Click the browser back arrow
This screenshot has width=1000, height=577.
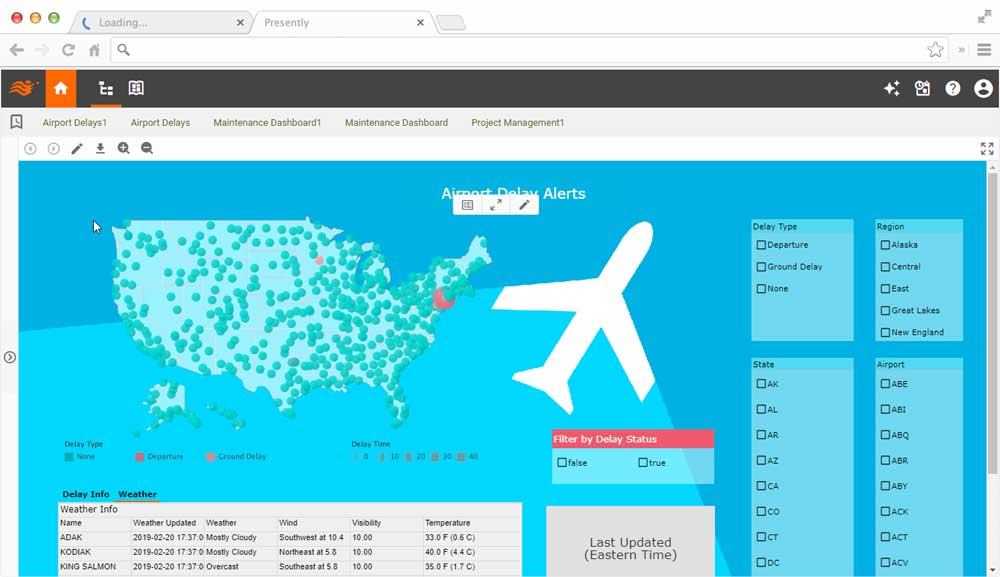(17, 50)
